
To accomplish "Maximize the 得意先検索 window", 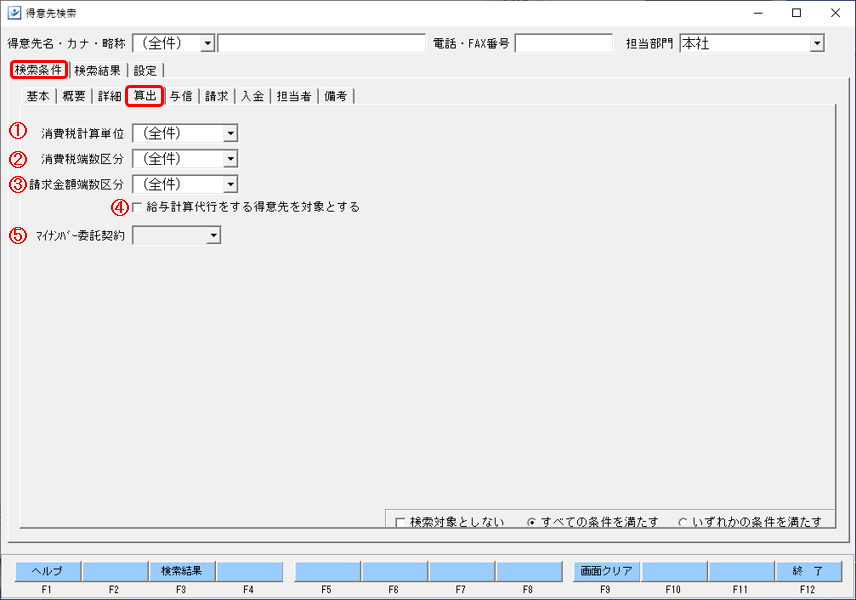I will click(x=796, y=13).
